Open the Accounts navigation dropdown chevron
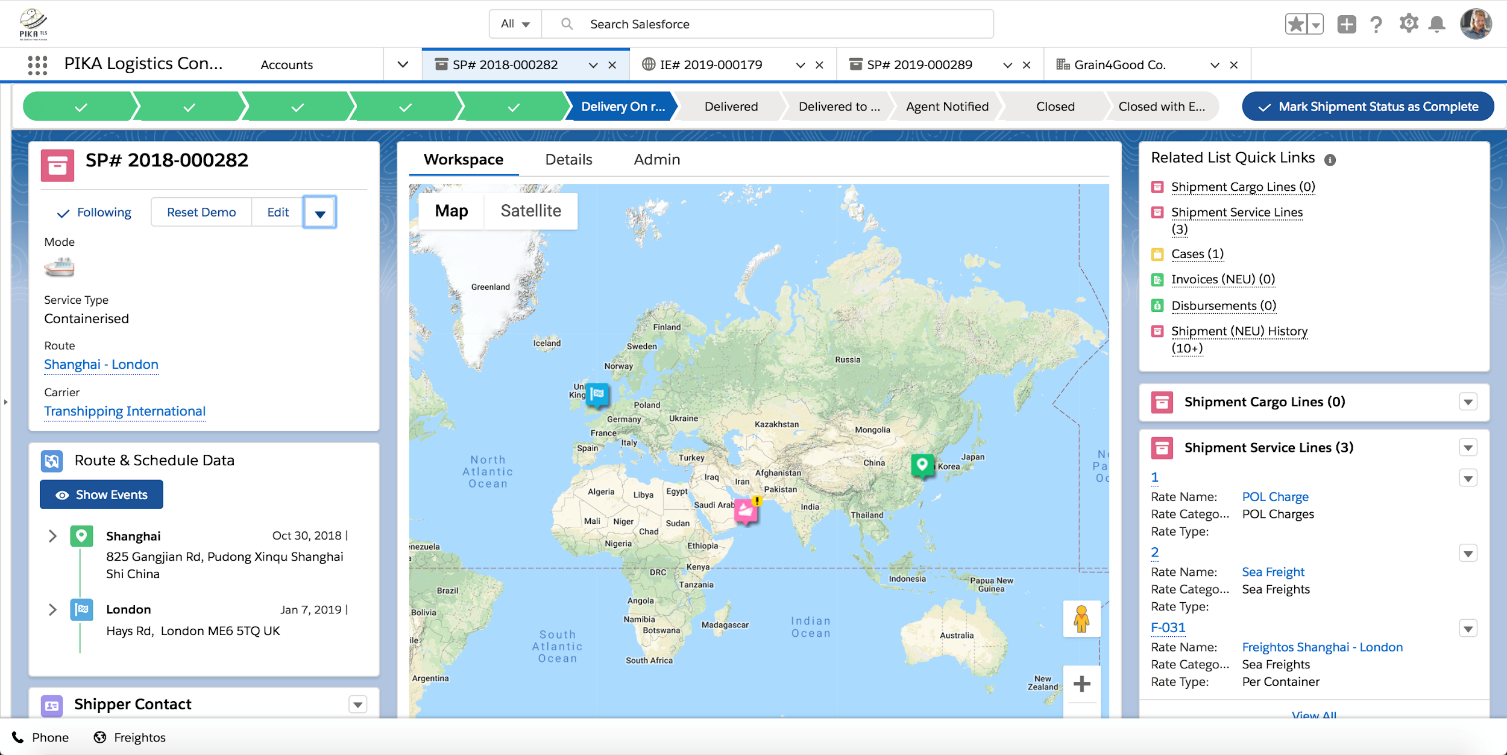 coord(403,65)
